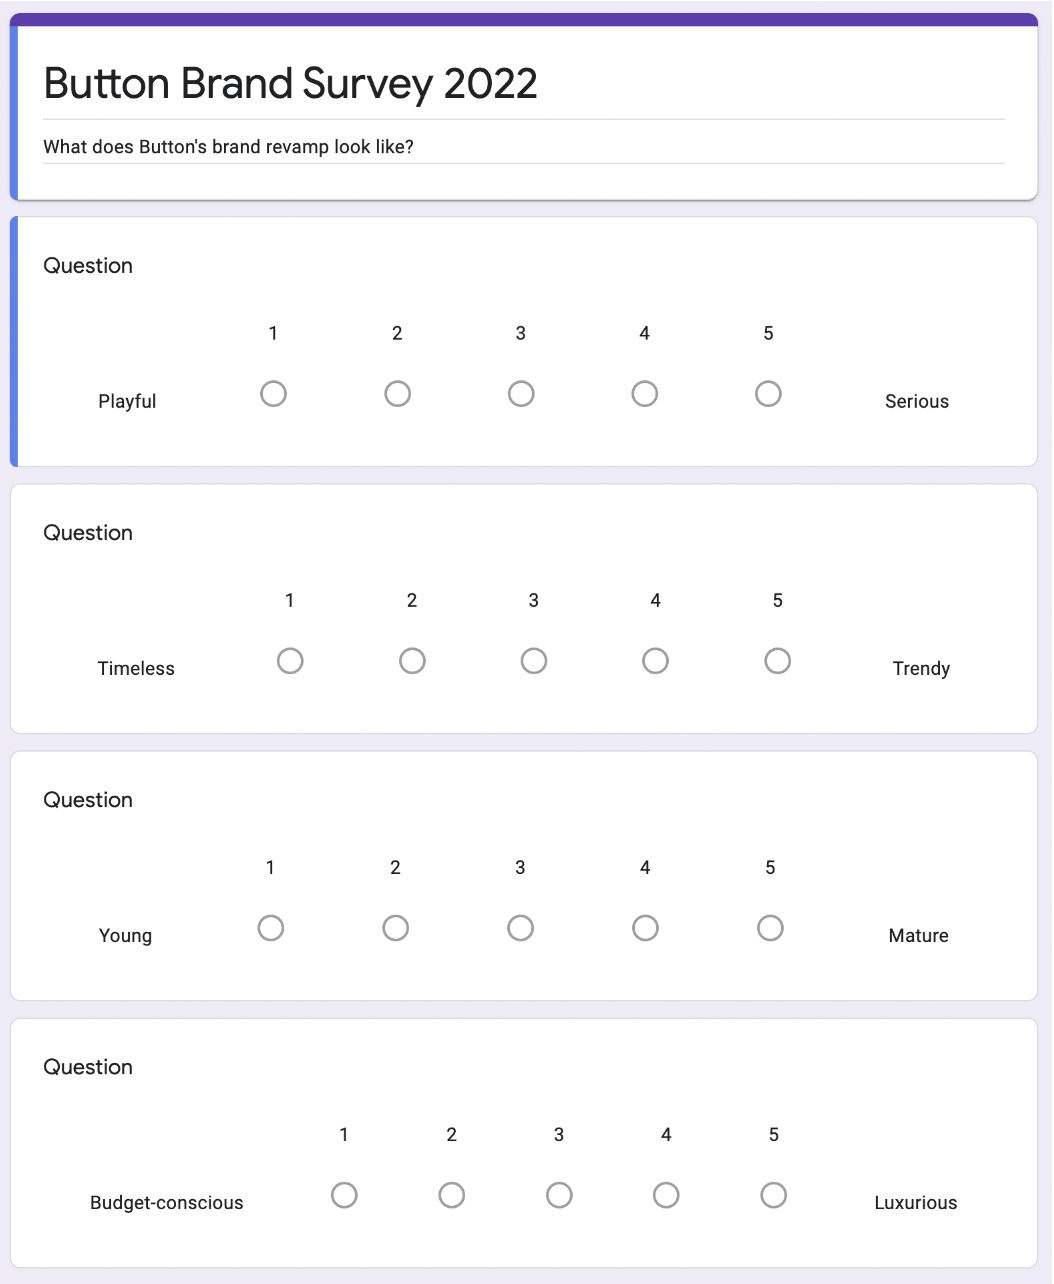Pick rating 5 nearest to Trendy
The height and width of the screenshot is (1284, 1054).
click(x=777, y=661)
